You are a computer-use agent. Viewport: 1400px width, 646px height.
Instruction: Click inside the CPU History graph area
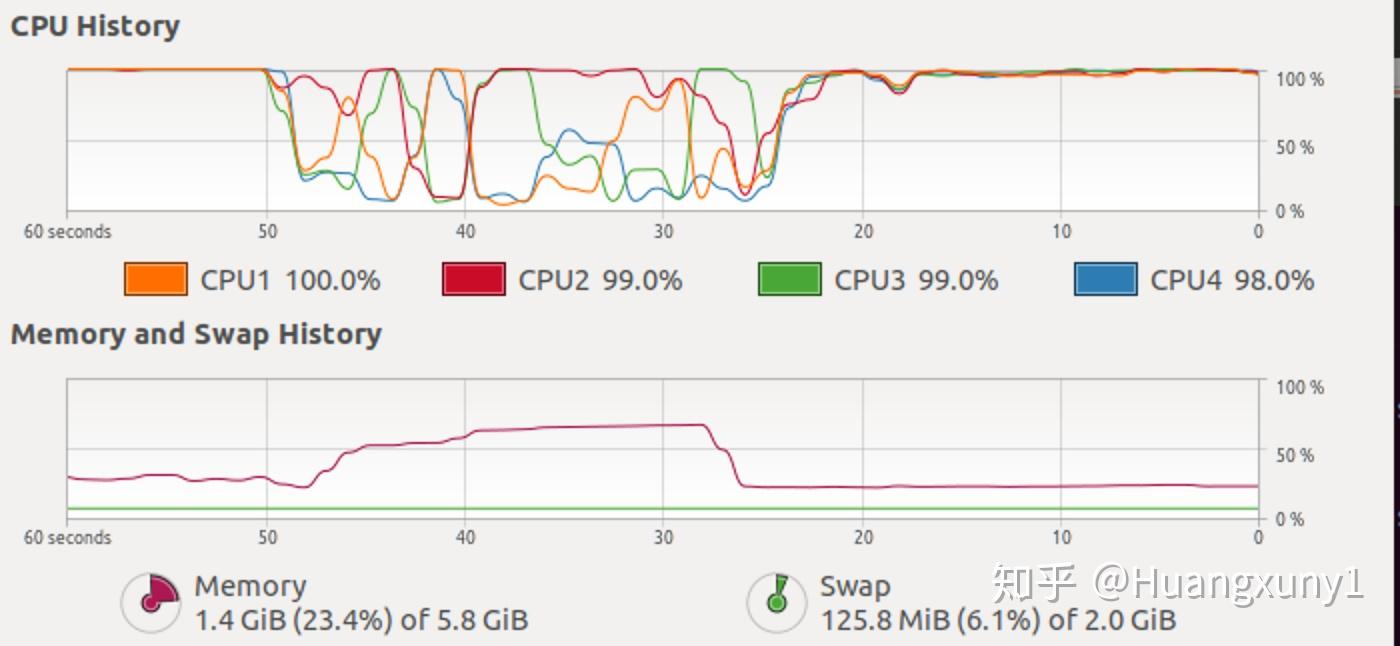663,140
